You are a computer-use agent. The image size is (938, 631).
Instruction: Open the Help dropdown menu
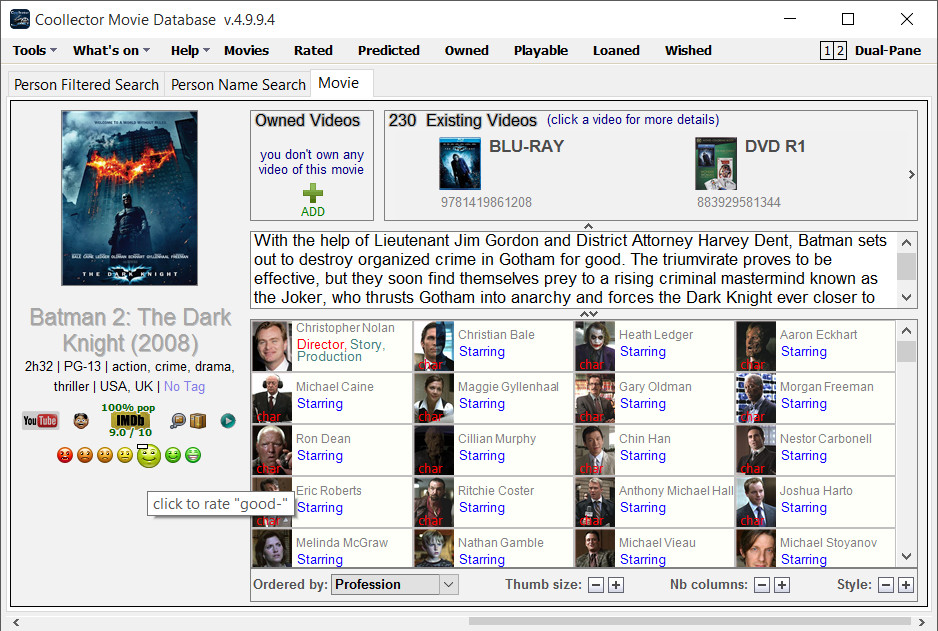click(x=190, y=51)
